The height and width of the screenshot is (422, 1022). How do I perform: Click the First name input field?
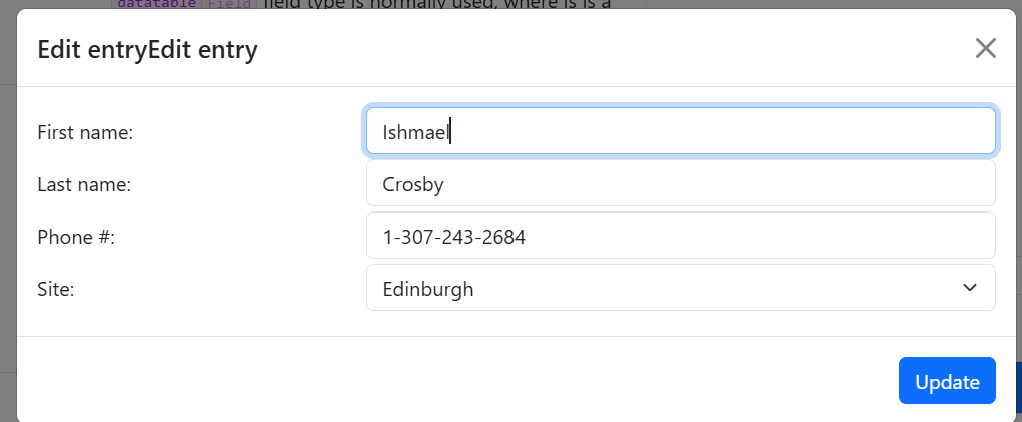coord(680,131)
